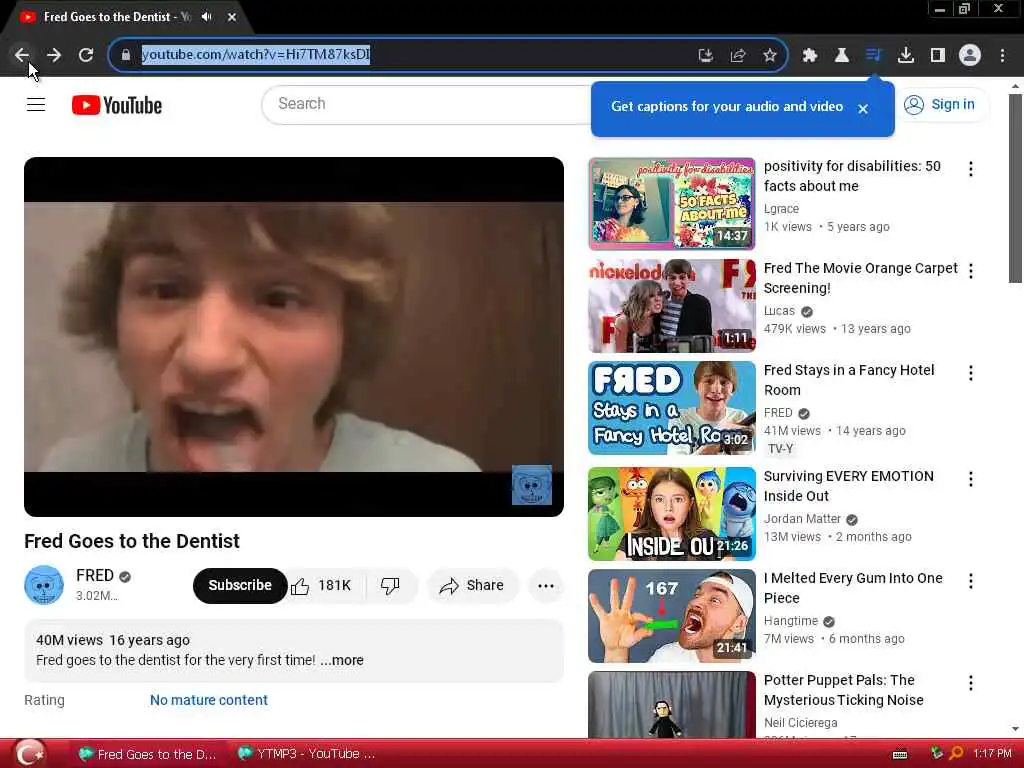This screenshot has width=1024, height=768.
Task: Toggle the browser side panel
Action: pyautogui.click(x=938, y=56)
